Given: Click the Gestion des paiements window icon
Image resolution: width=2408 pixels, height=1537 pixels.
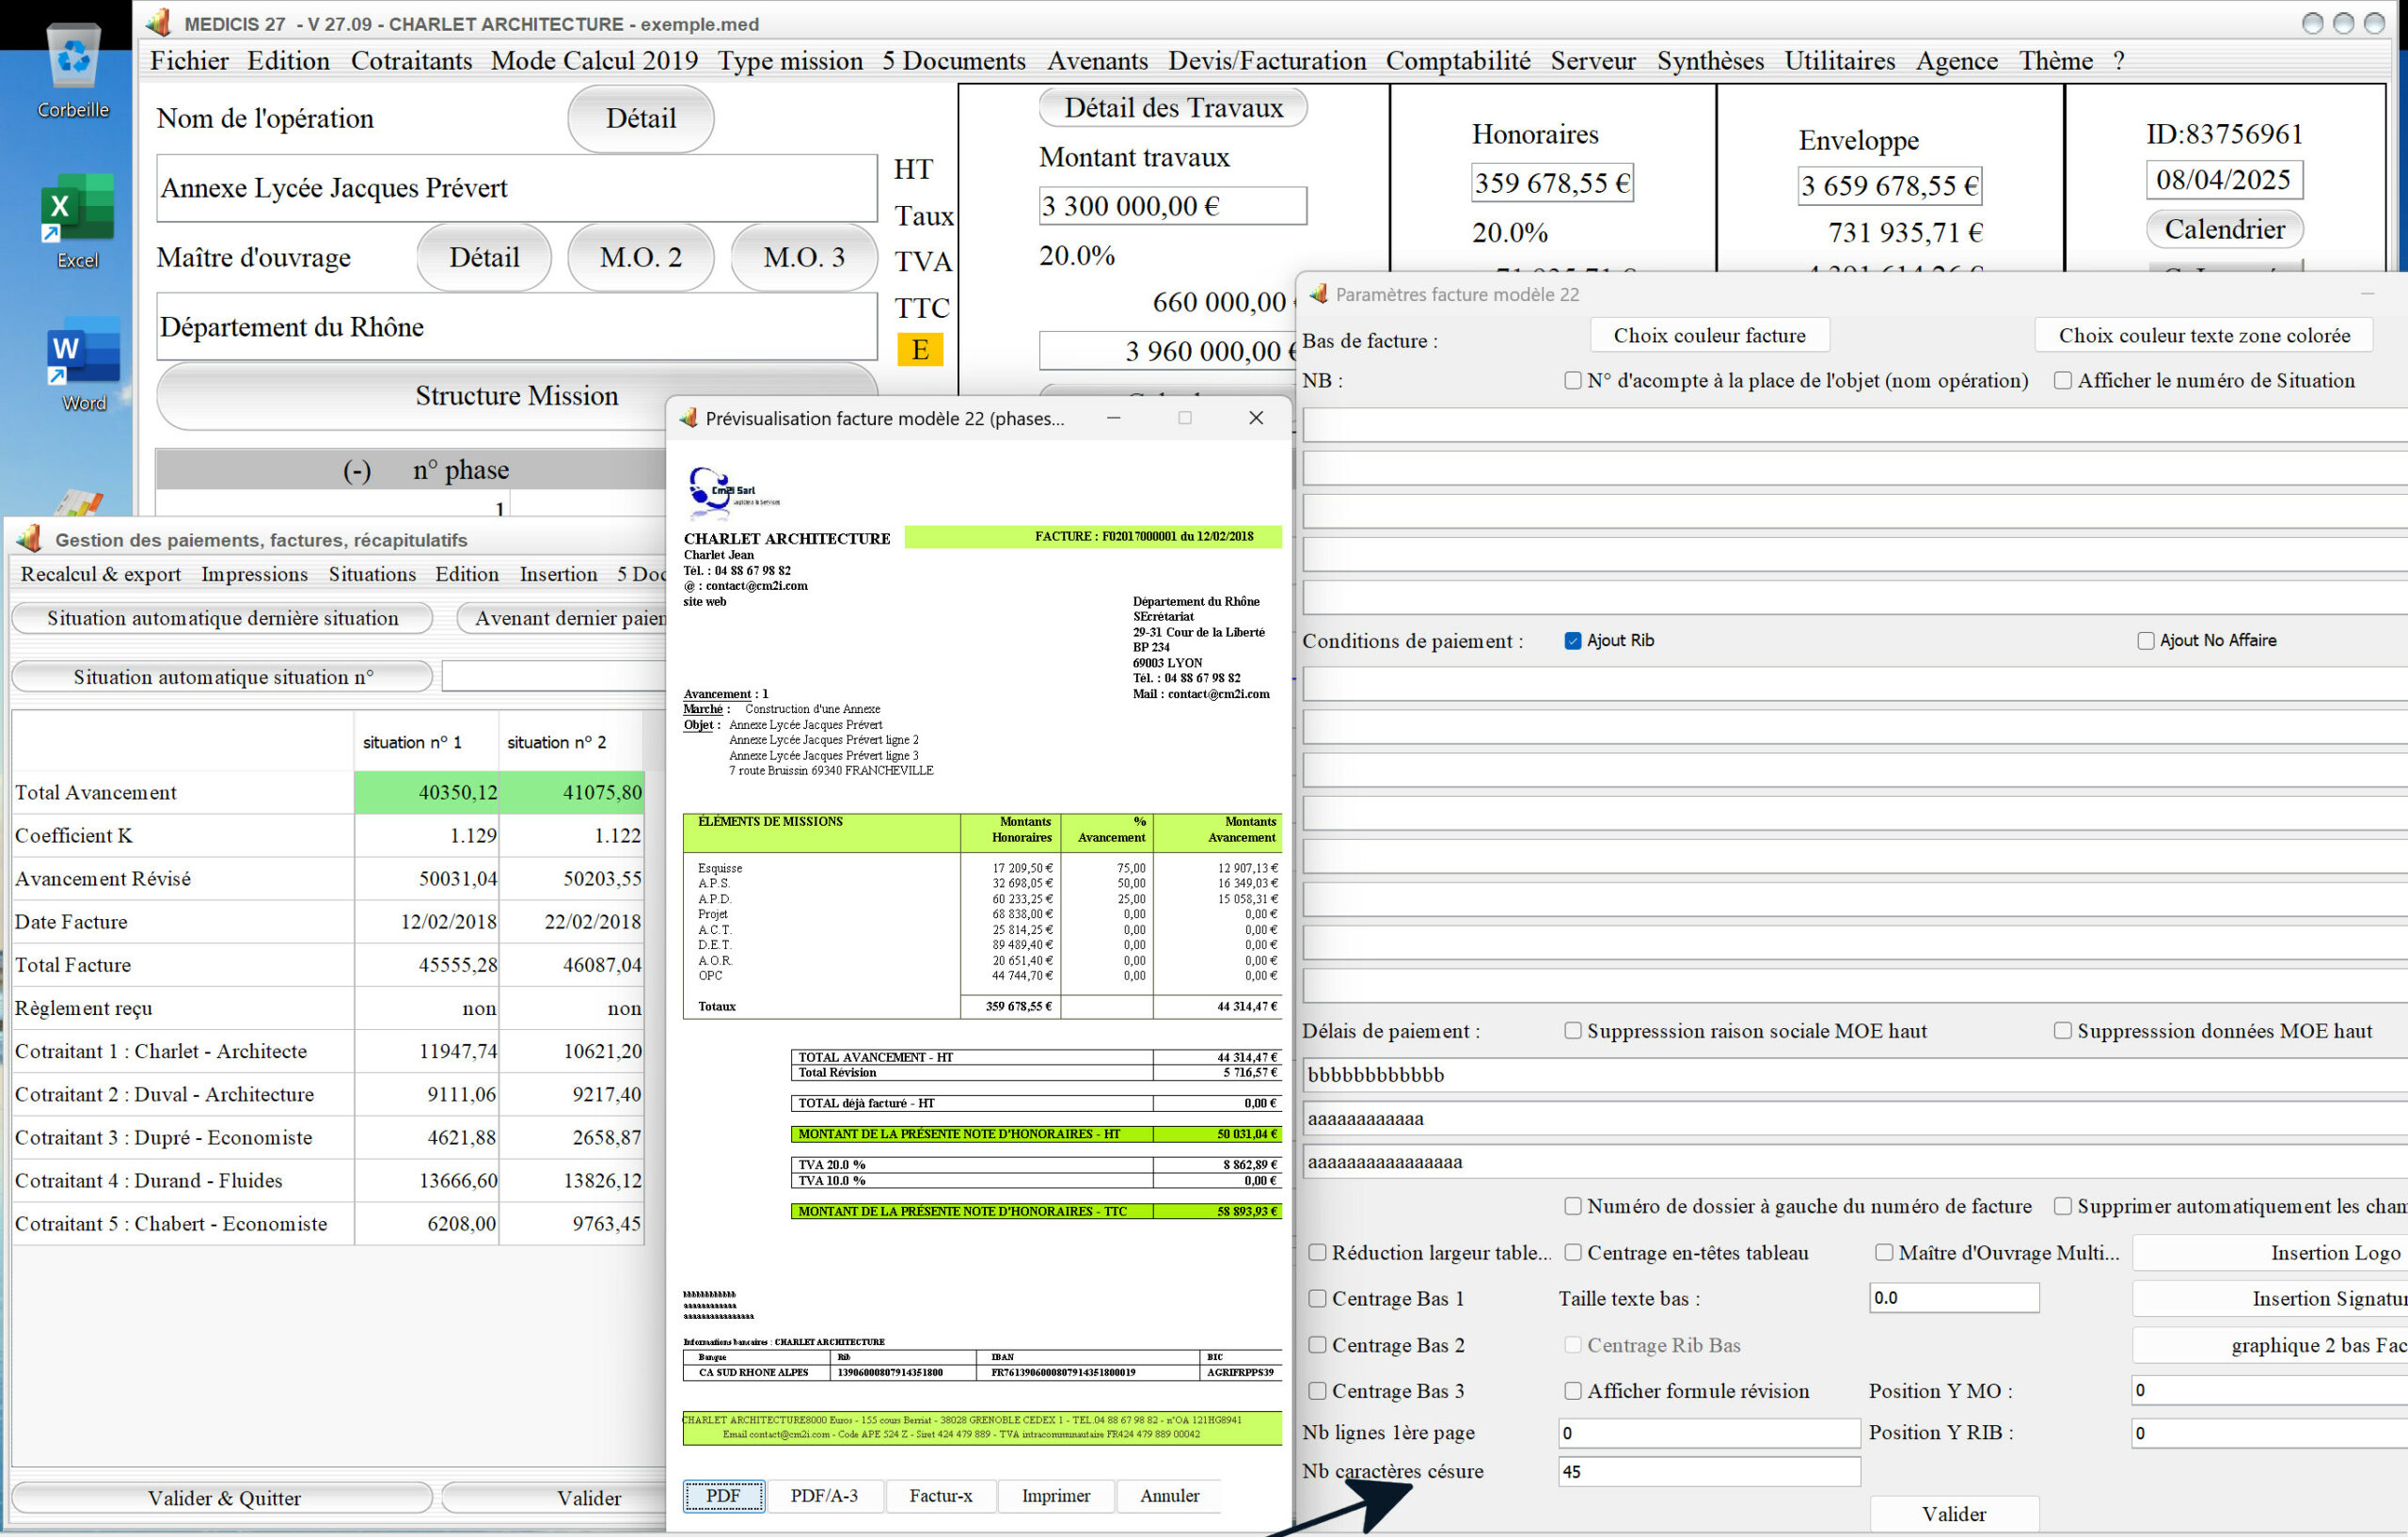Looking at the screenshot, I should click(30, 539).
